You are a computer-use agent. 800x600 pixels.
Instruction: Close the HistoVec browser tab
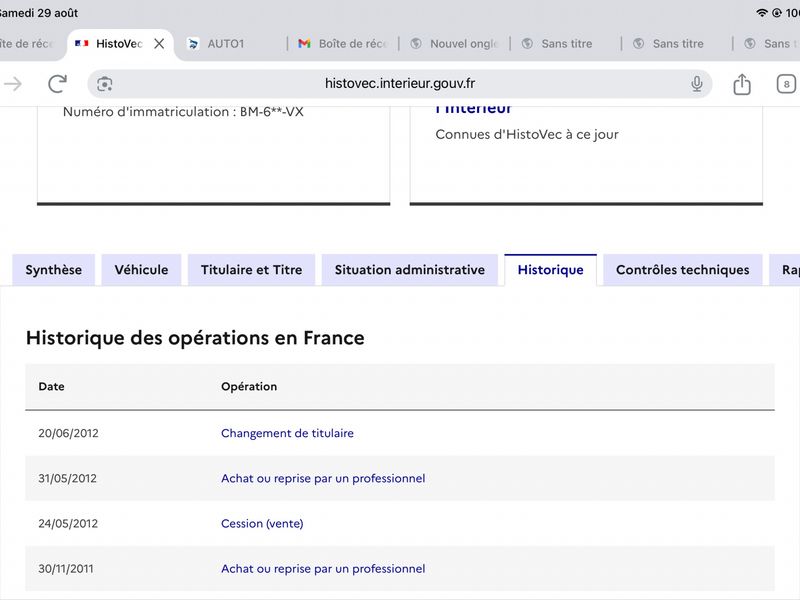click(x=159, y=44)
